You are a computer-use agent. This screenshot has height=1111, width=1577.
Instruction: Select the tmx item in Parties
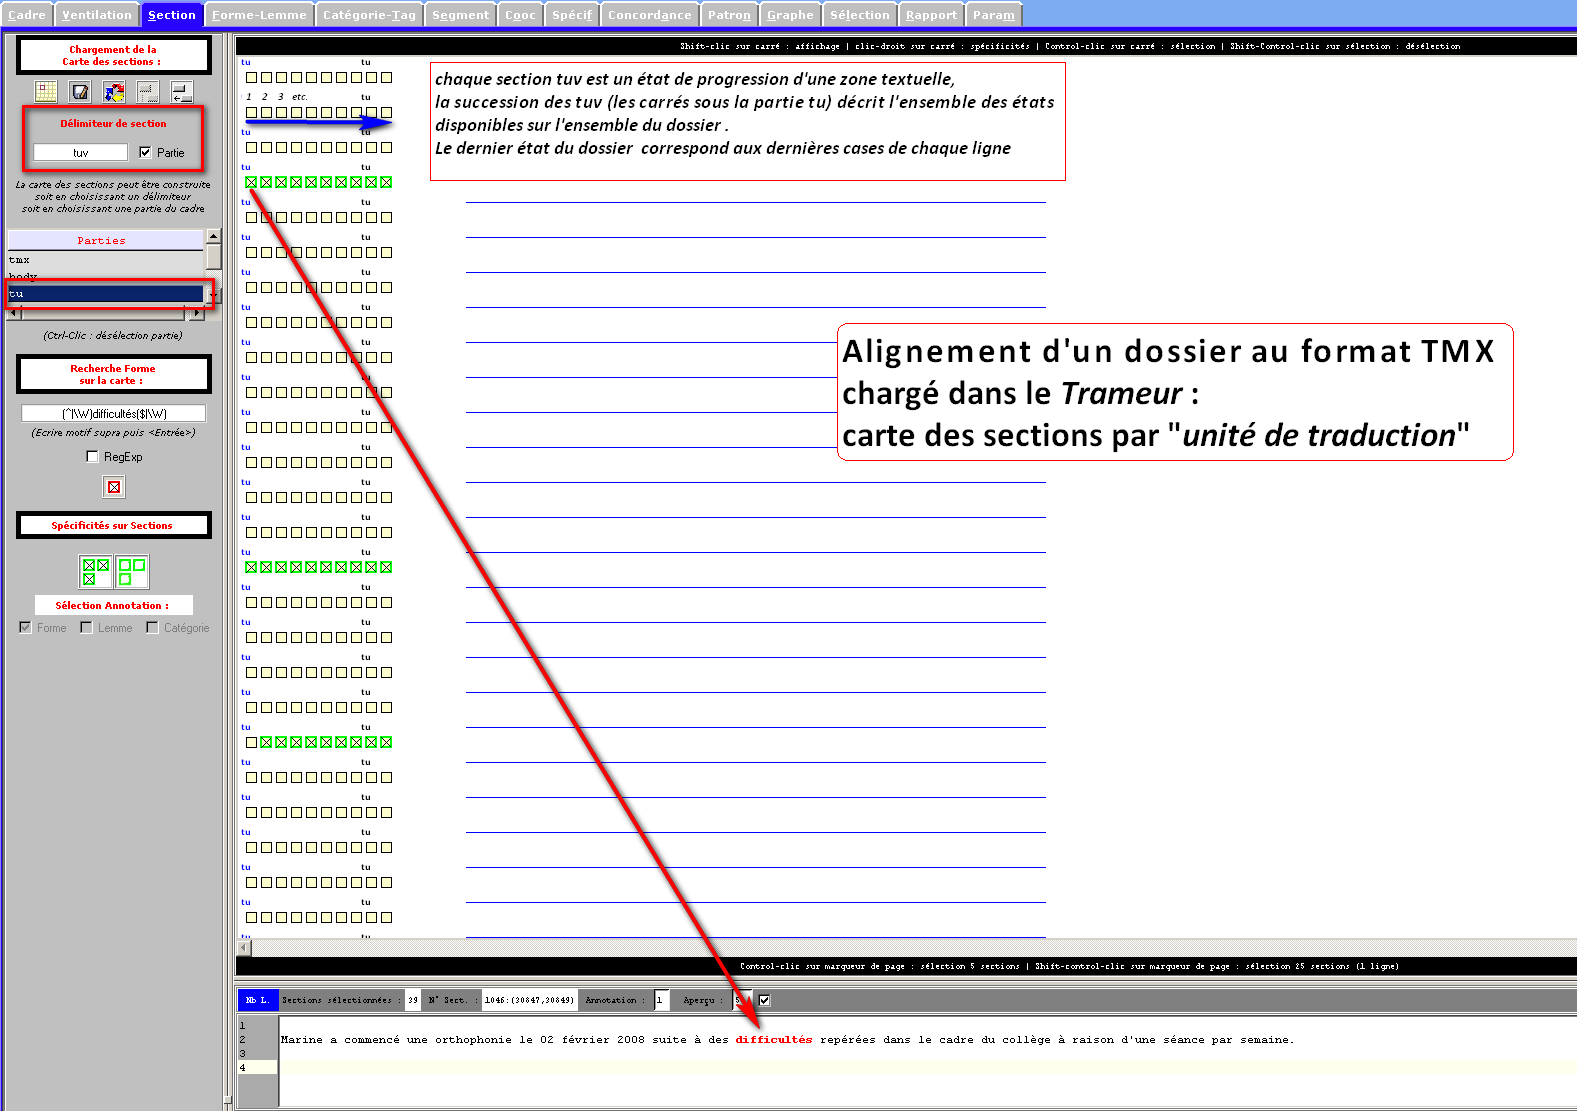20,260
